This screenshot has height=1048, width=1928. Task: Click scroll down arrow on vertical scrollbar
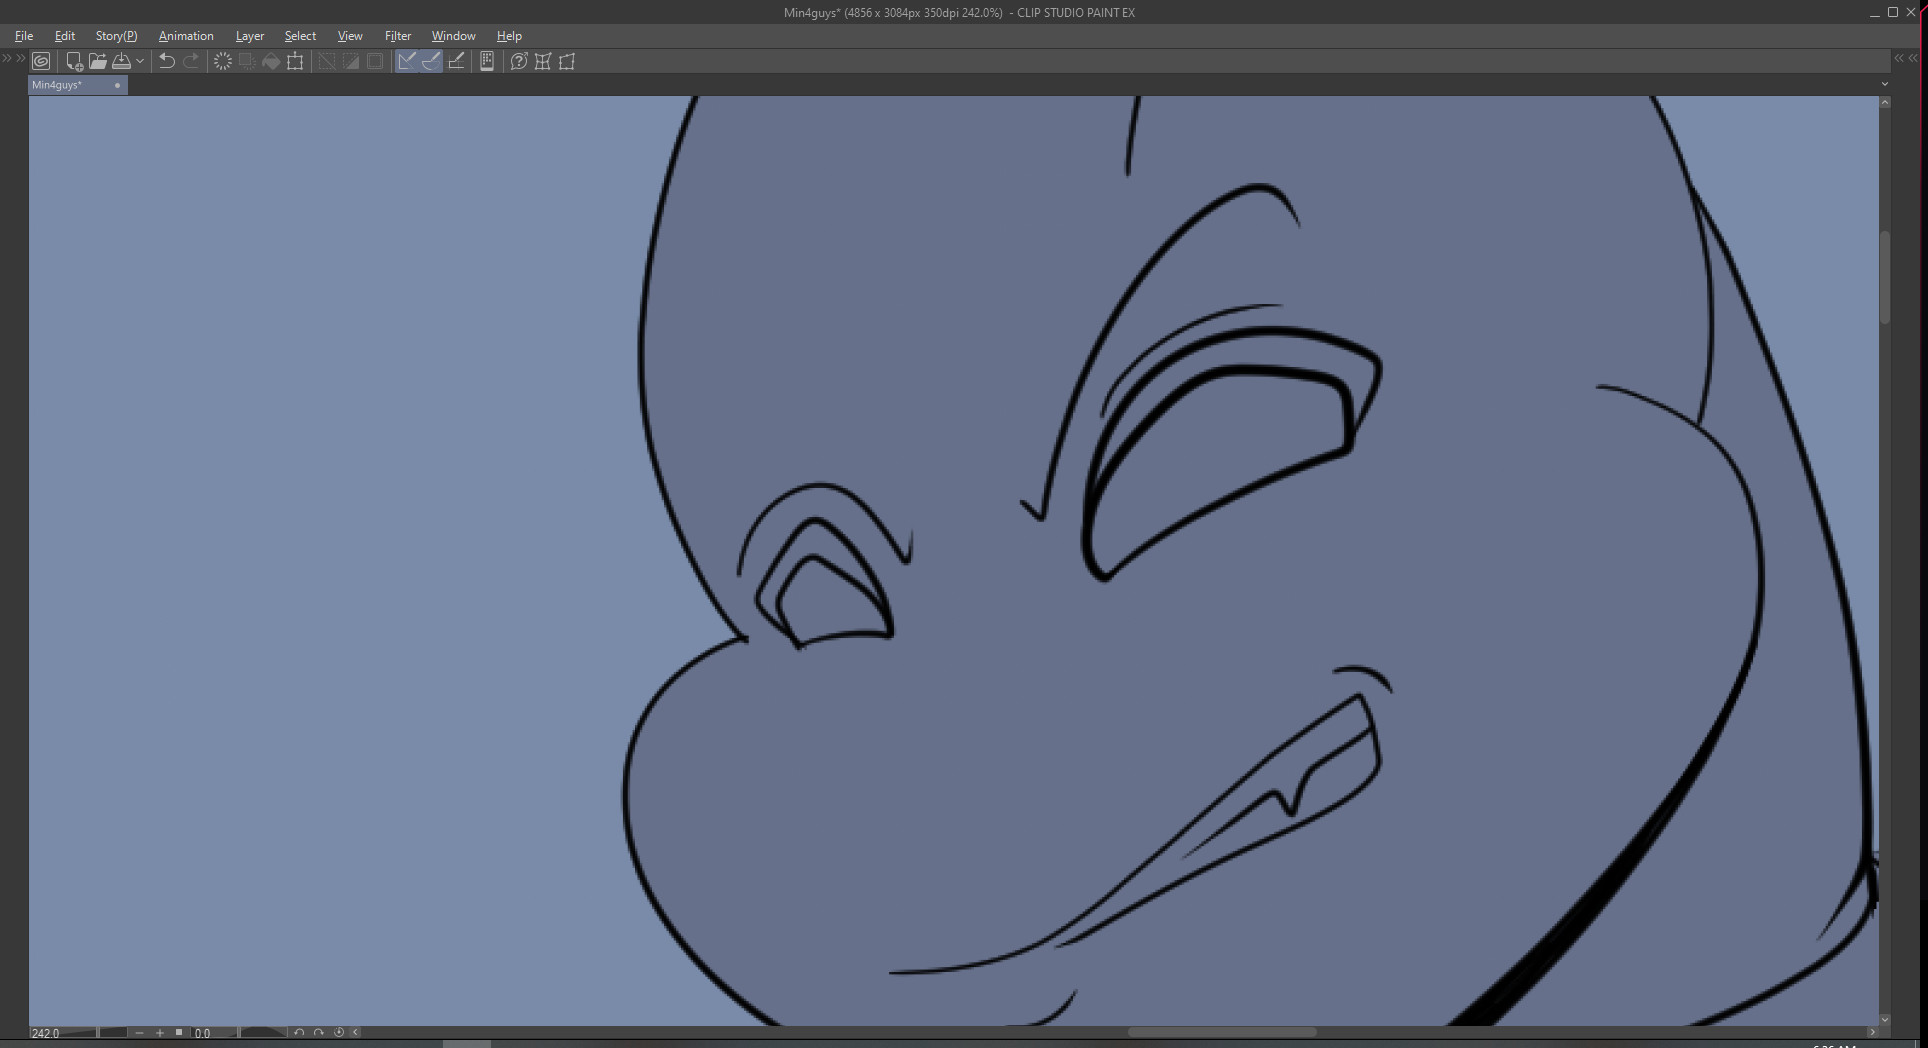tap(1885, 1020)
